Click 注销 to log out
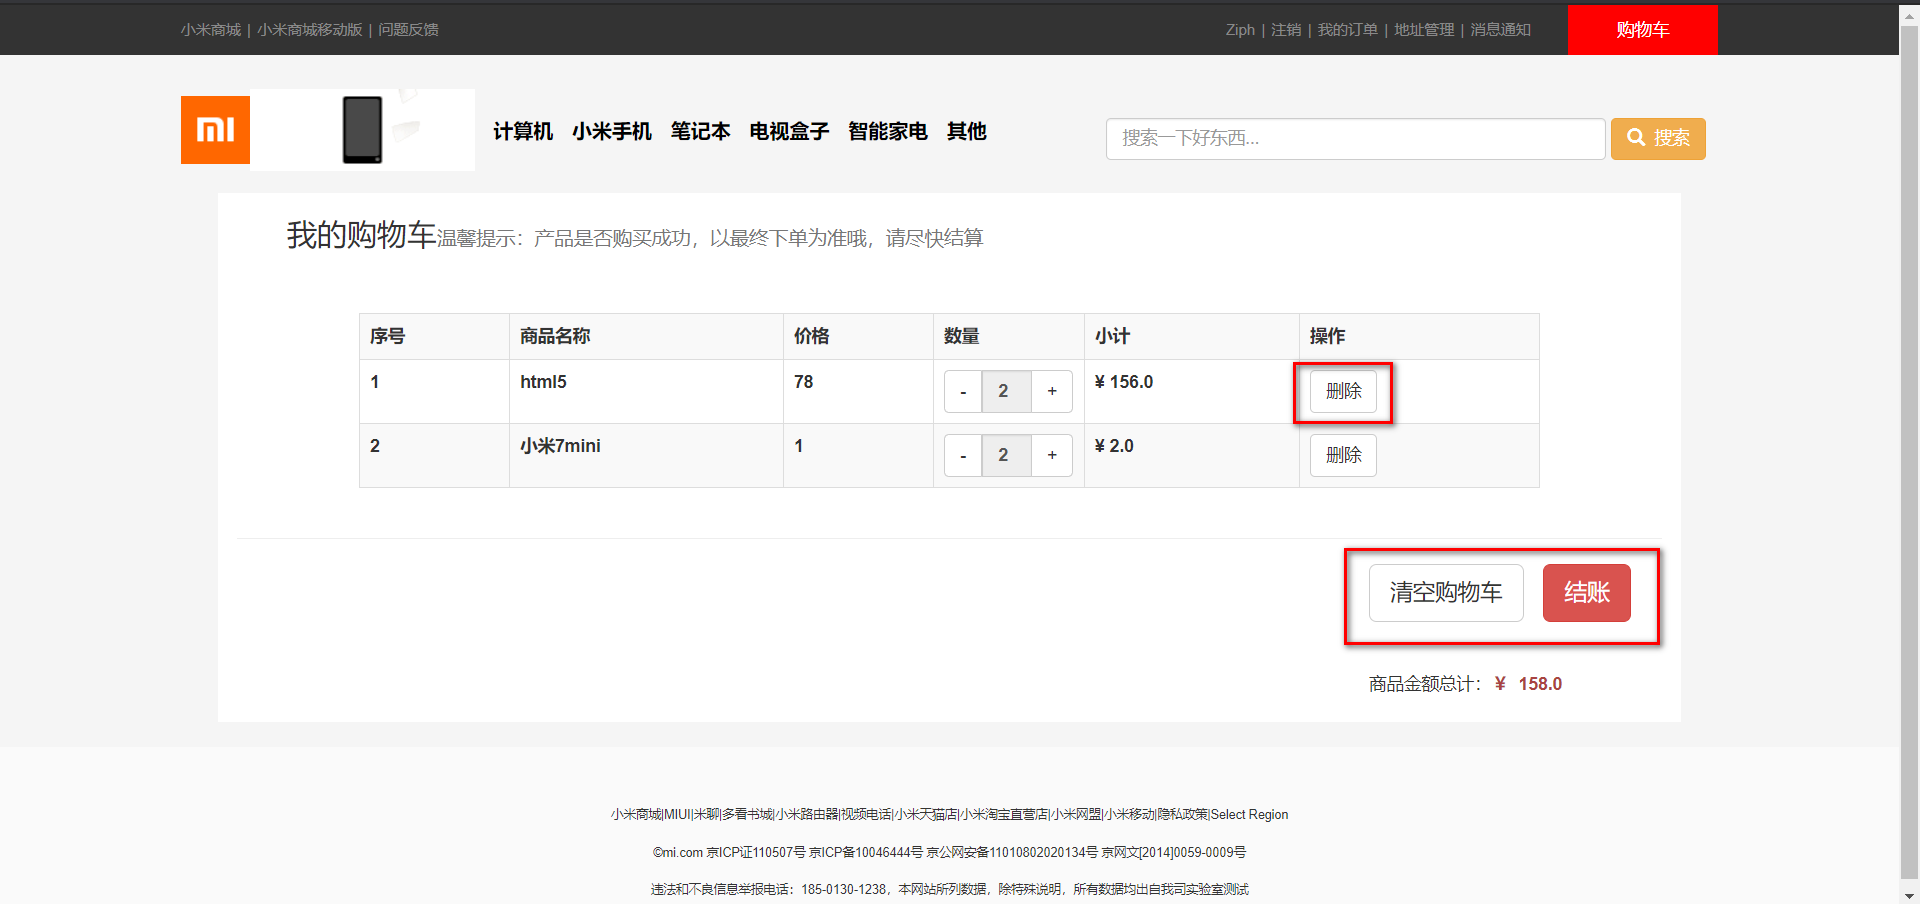This screenshot has width=1920, height=904. pyautogui.click(x=1286, y=30)
